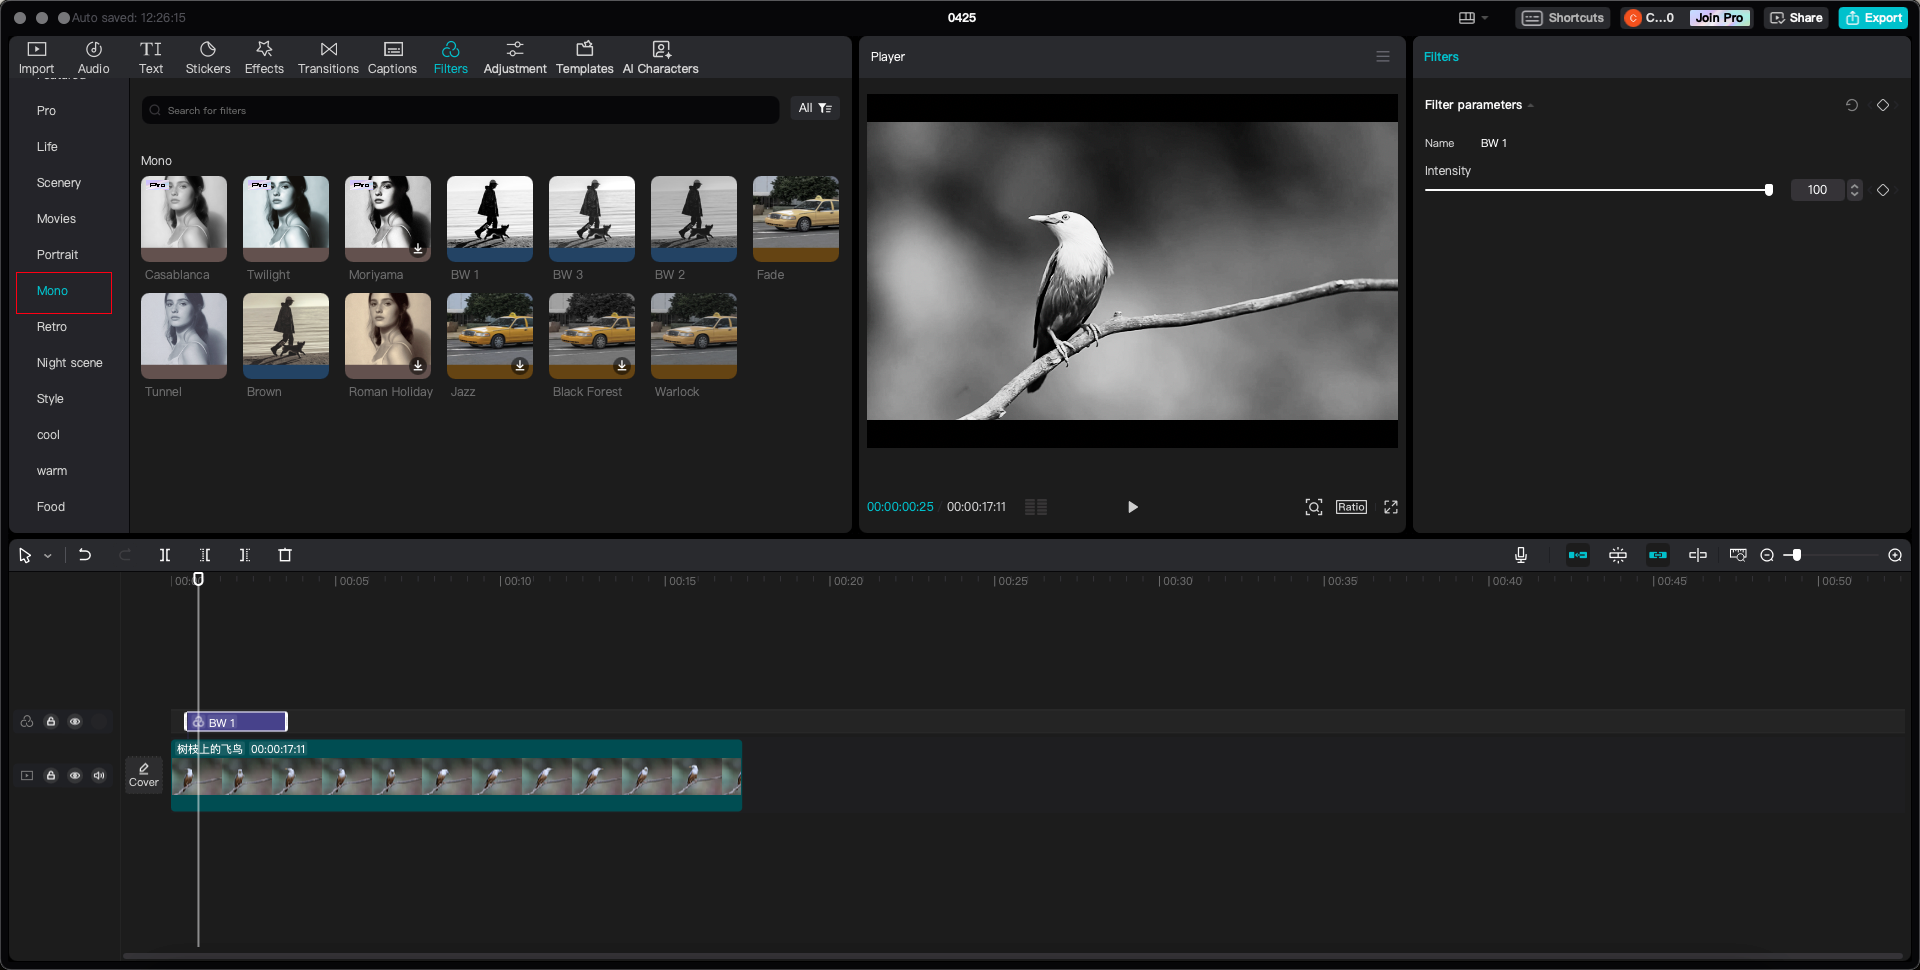
Task: Mute the main video track audio
Action: pos(99,776)
